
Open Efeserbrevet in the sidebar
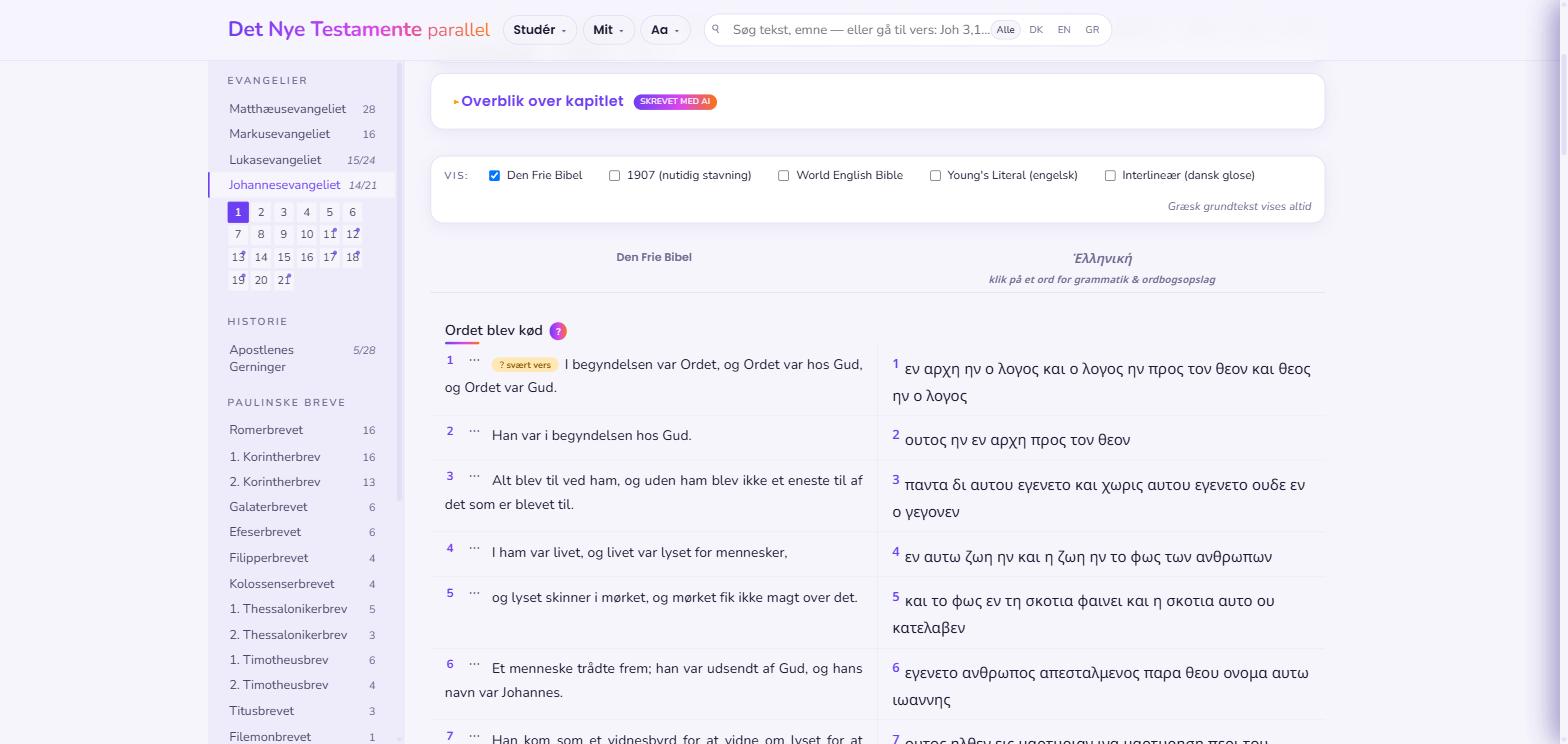pos(302,532)
